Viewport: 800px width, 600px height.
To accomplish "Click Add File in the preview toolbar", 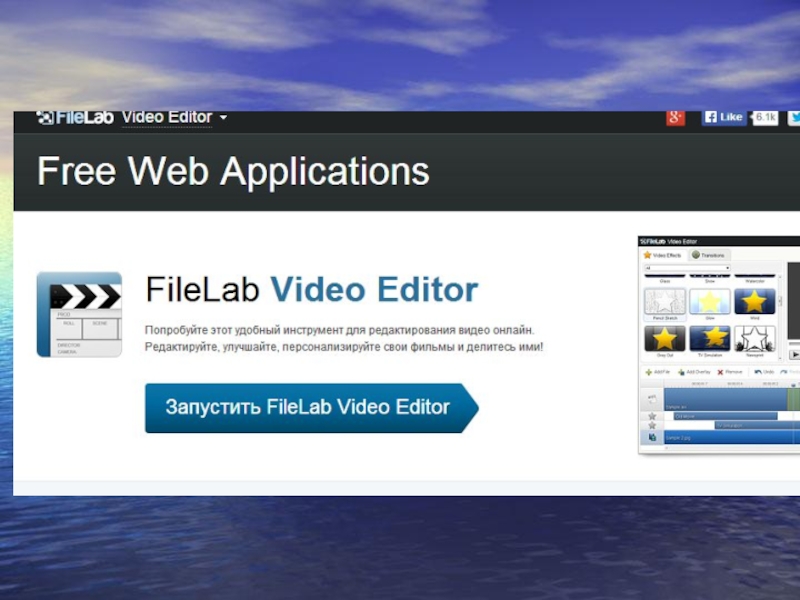I will click(658, 372).
